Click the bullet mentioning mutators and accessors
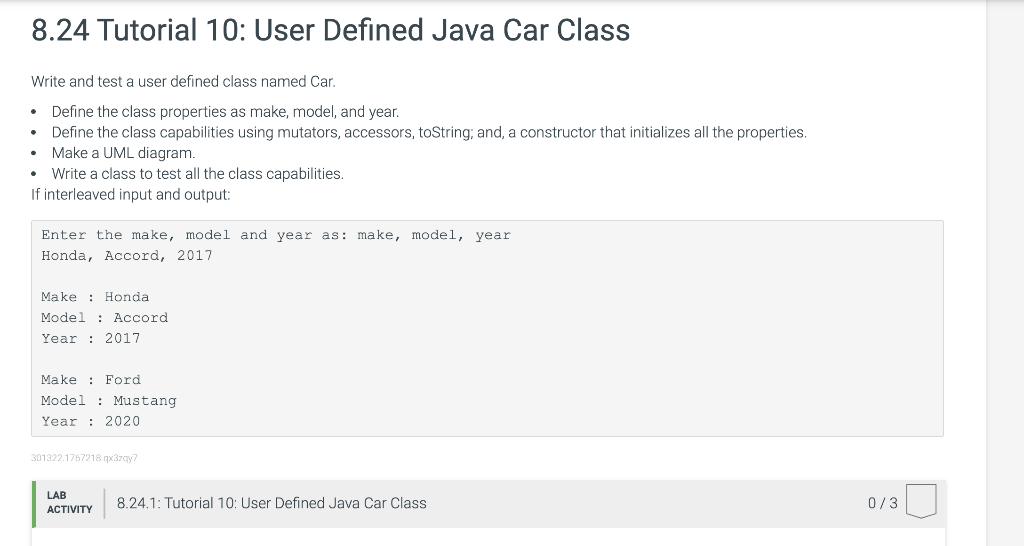Screen dimensions: 1024x546 coord(428,132)
